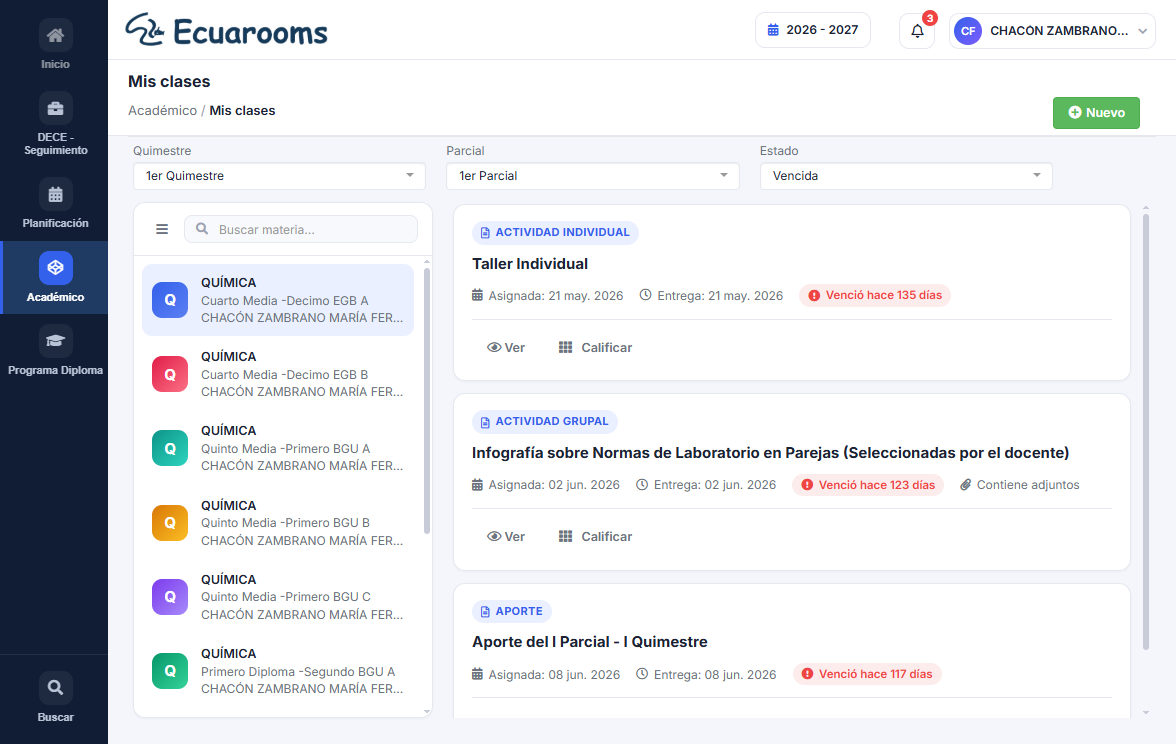
Task: Click the 'Venció hace 117 días' badge
Action: (867, 674)
